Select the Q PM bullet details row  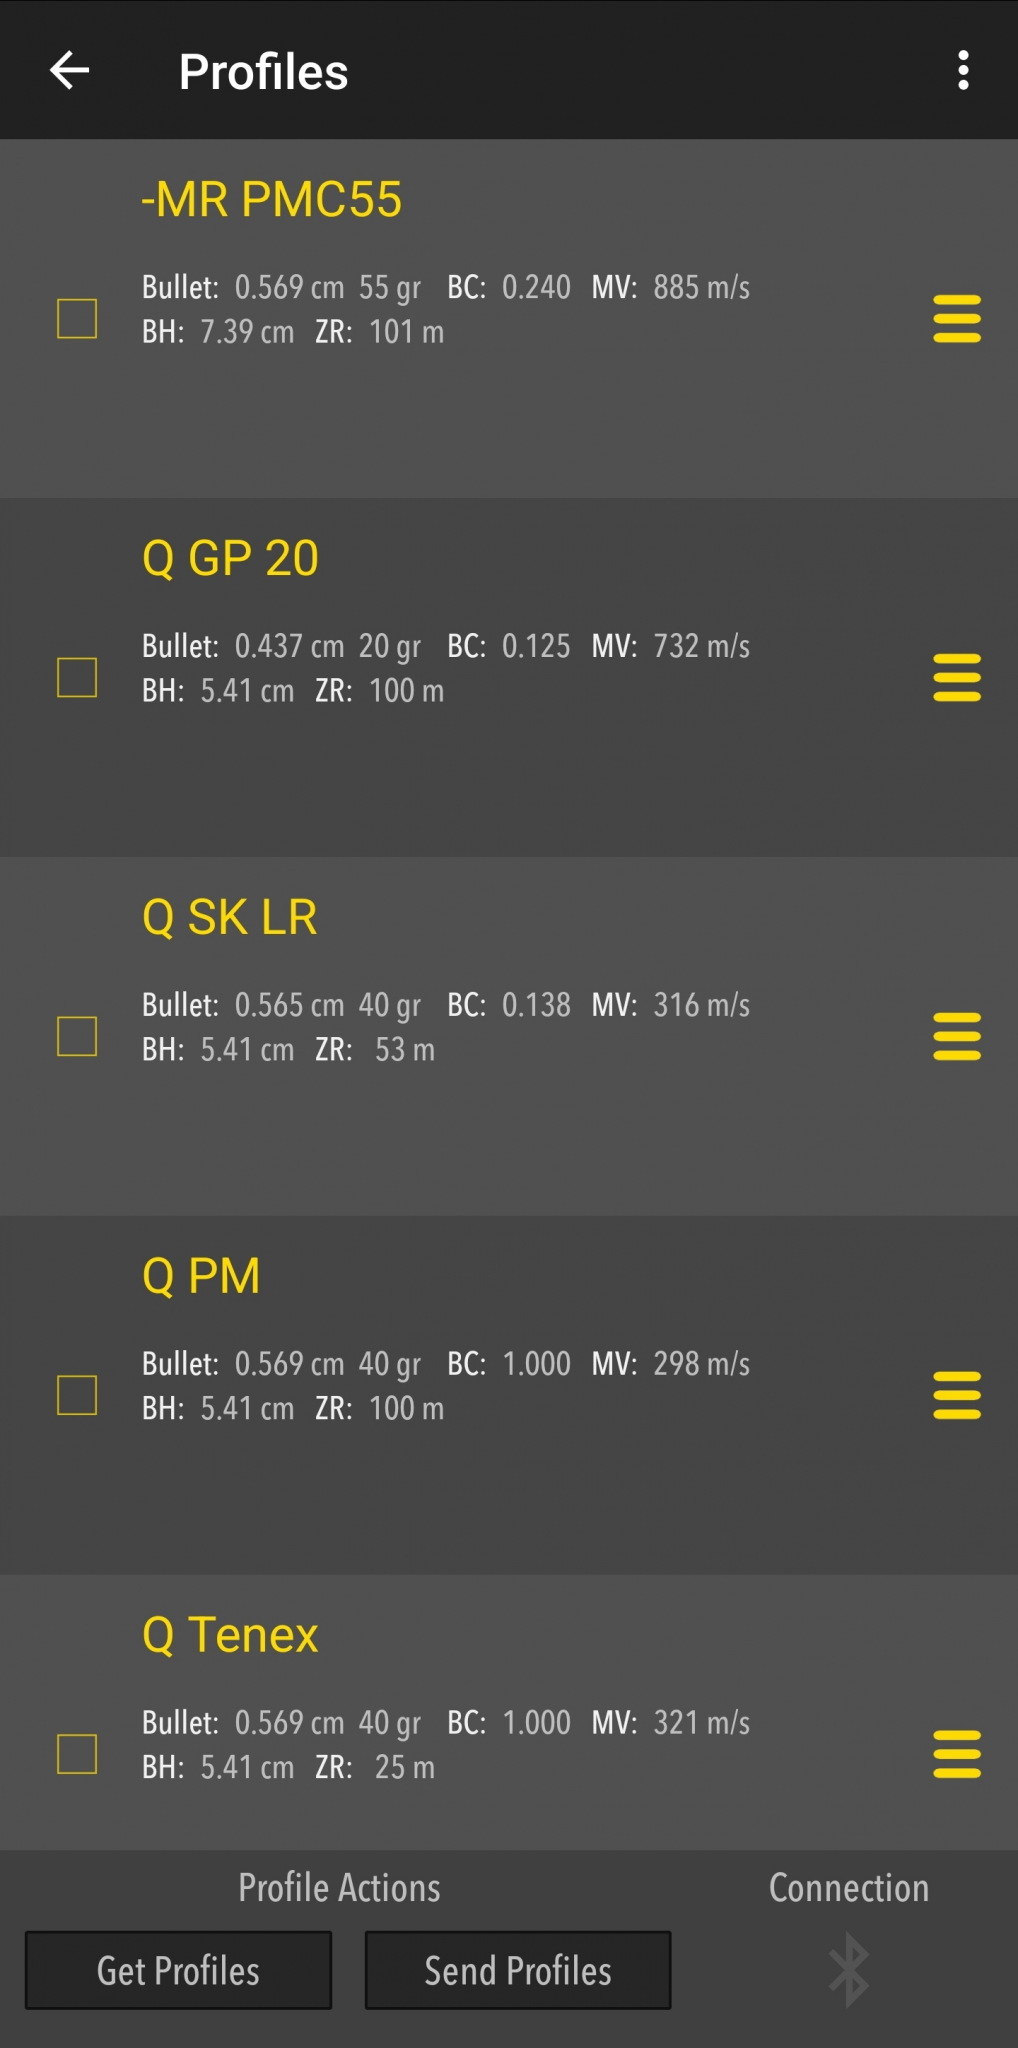pos(446,1364)
